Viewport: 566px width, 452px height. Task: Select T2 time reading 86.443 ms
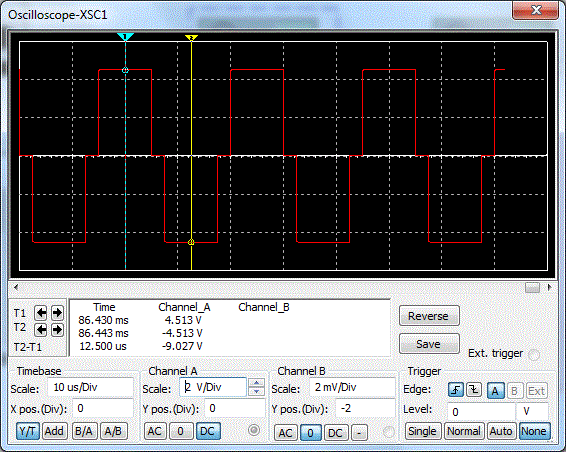coord(103,333)
